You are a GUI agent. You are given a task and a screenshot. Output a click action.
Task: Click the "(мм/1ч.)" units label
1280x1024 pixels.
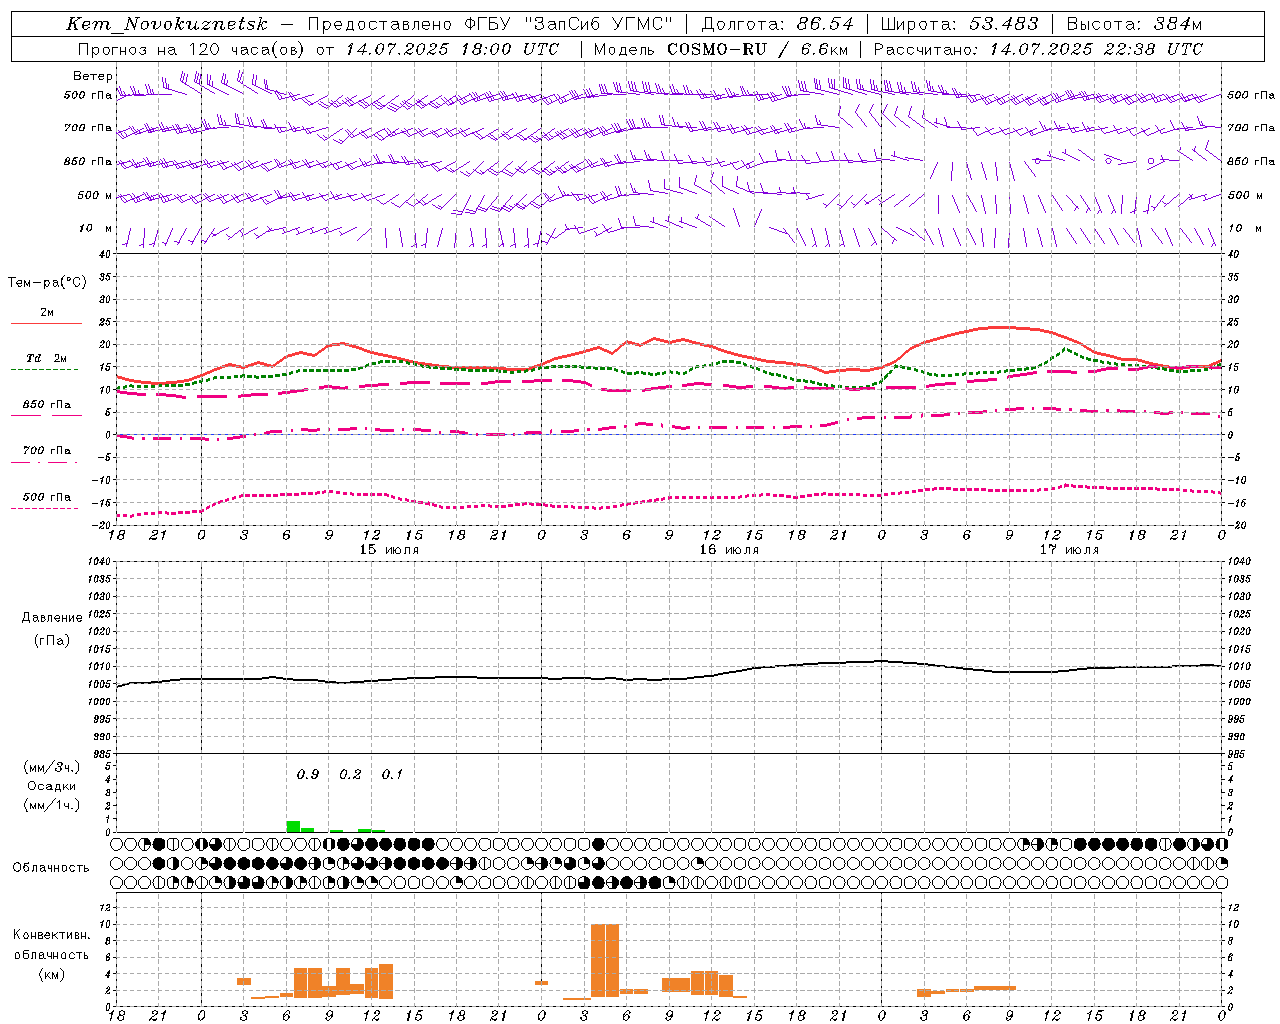pyautogui.click(x=51, y=805)
